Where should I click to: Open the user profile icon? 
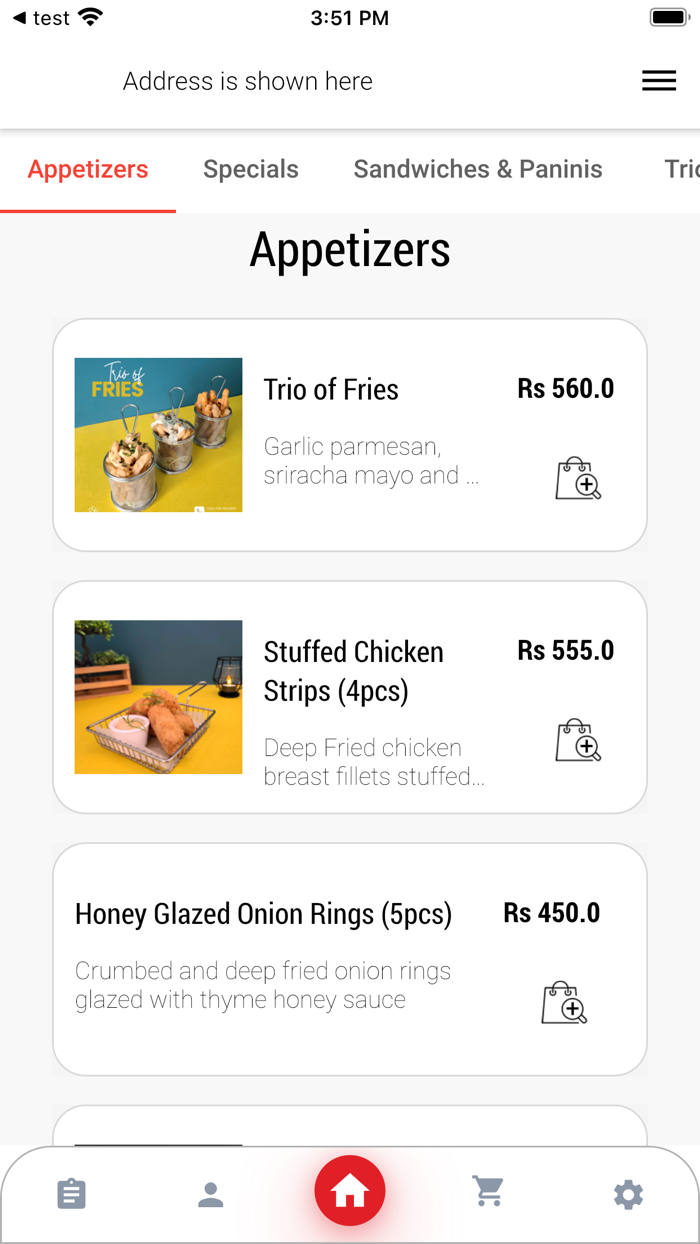[210, 1194]
